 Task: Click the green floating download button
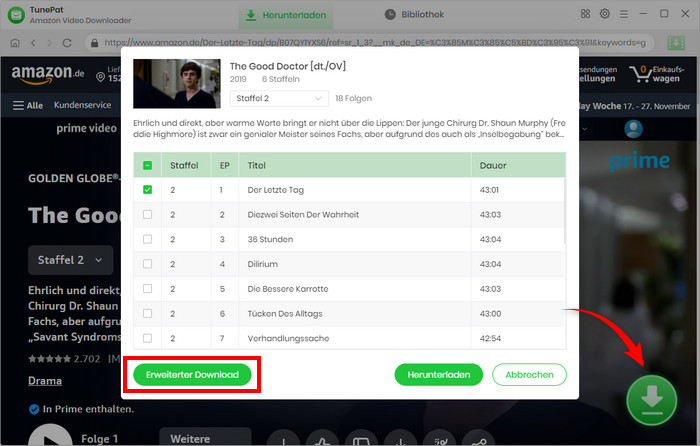[x=651, y=399]
